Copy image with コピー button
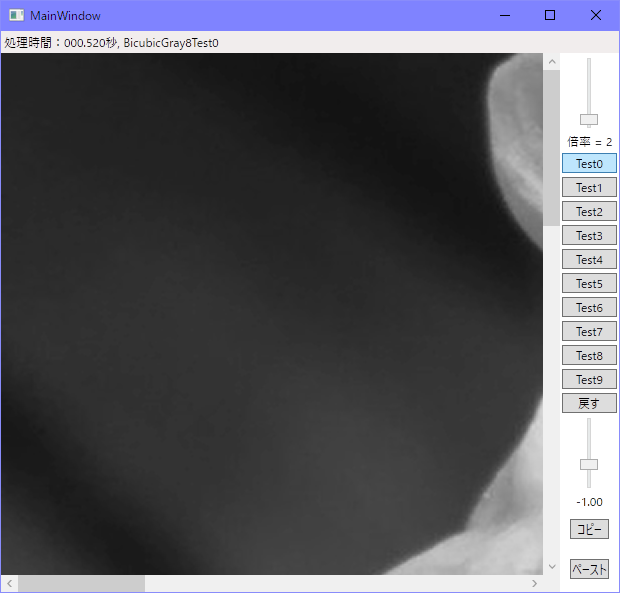Viewport: 620px width, 593px height. [x=589, y=529]
